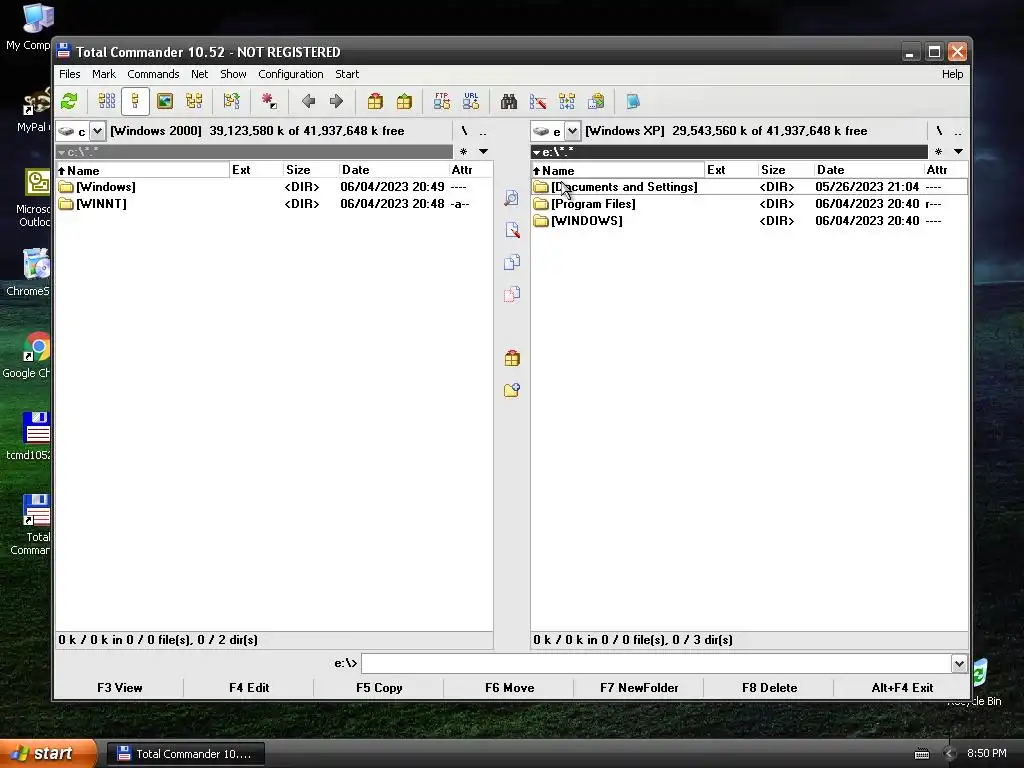Open the Files menu
This screenshot has height=768, width=1024.
coord(69,74)
